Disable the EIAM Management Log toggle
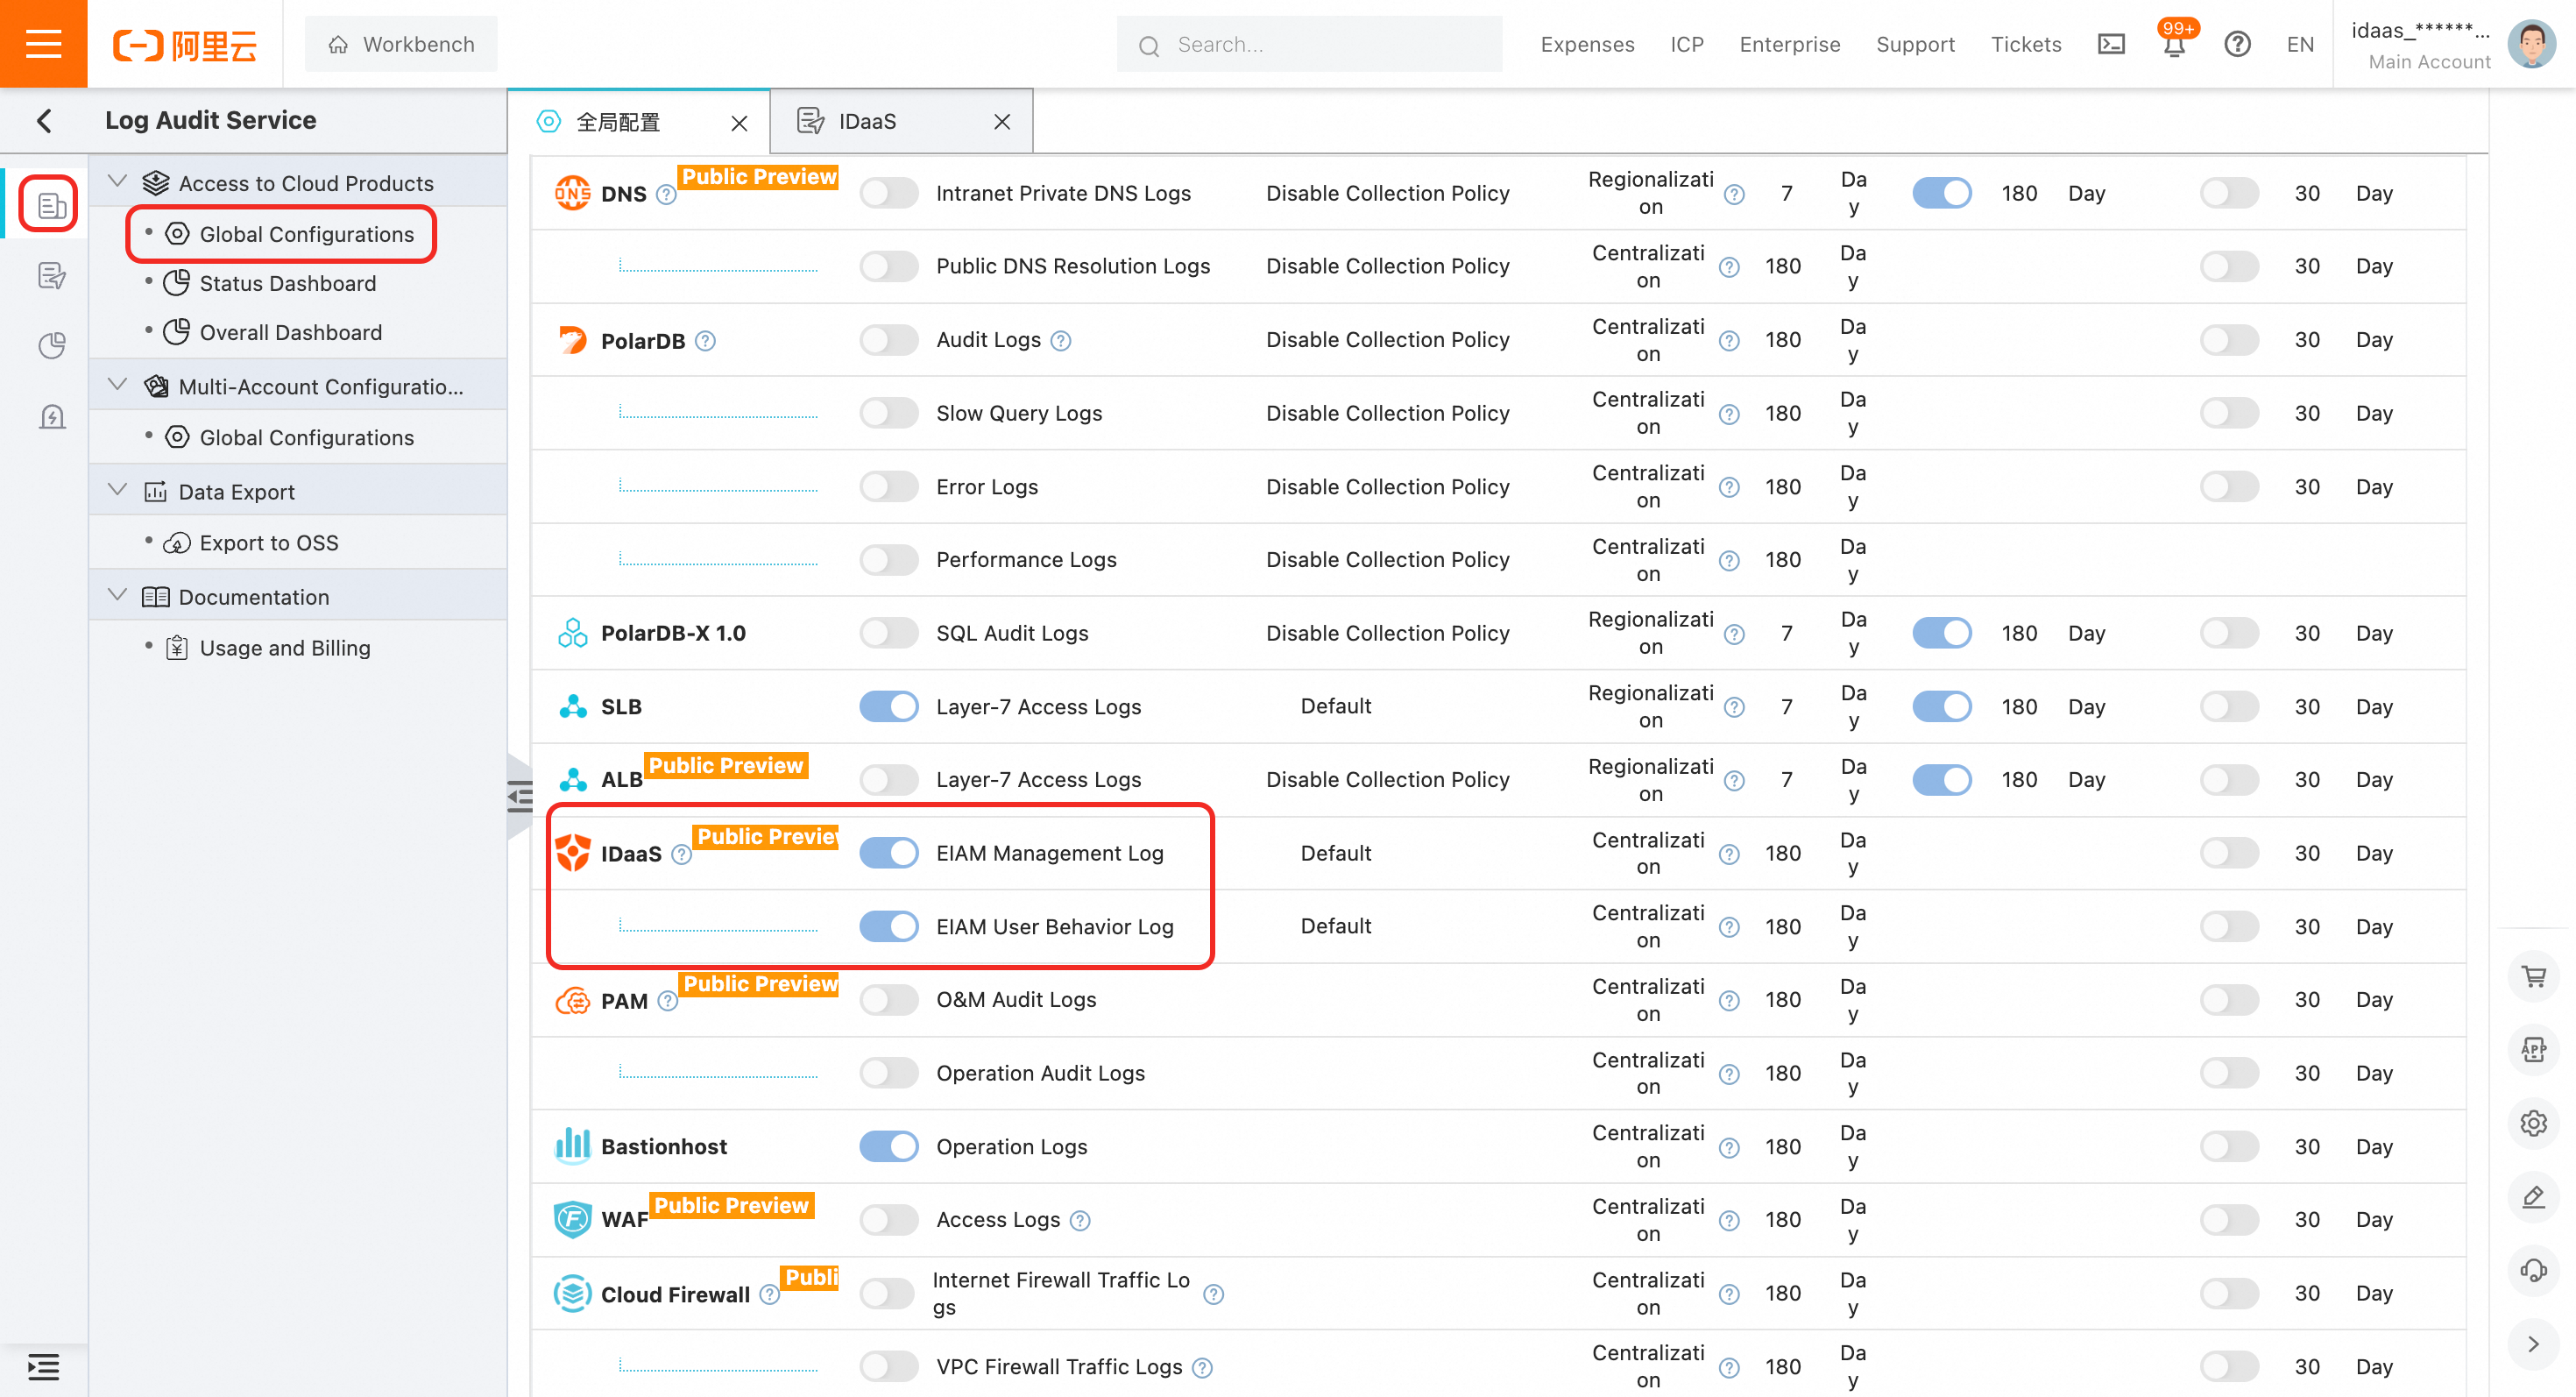 [888, 853]
